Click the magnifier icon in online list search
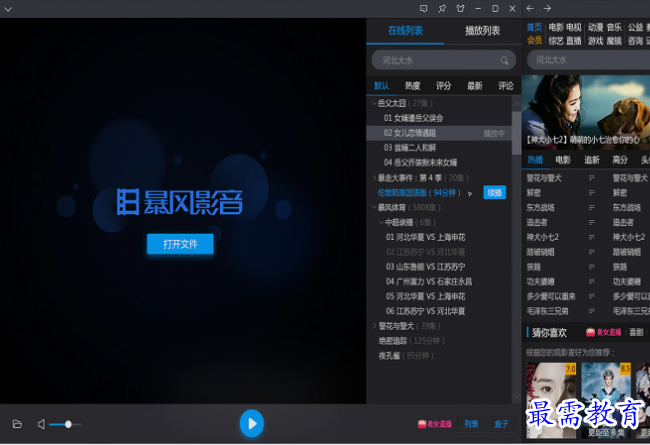The width and height of the screenshot is (650, 445). click(504, 61)
